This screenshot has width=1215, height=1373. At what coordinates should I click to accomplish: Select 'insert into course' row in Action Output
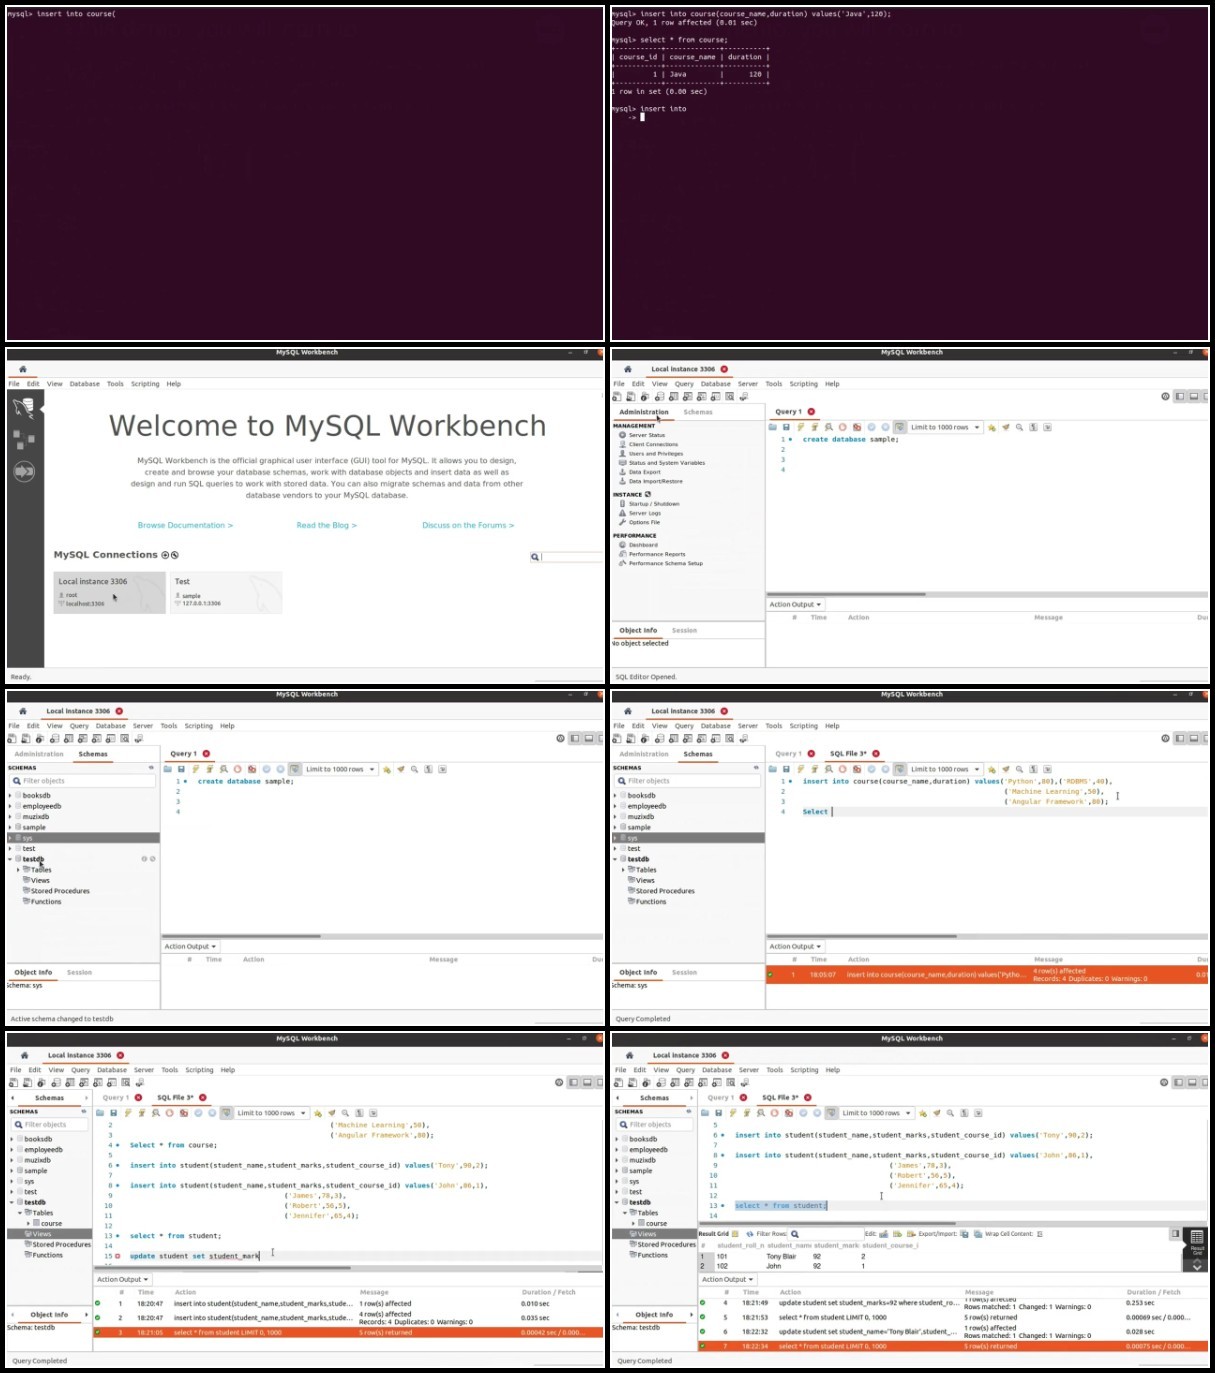(x=987, y=974)
